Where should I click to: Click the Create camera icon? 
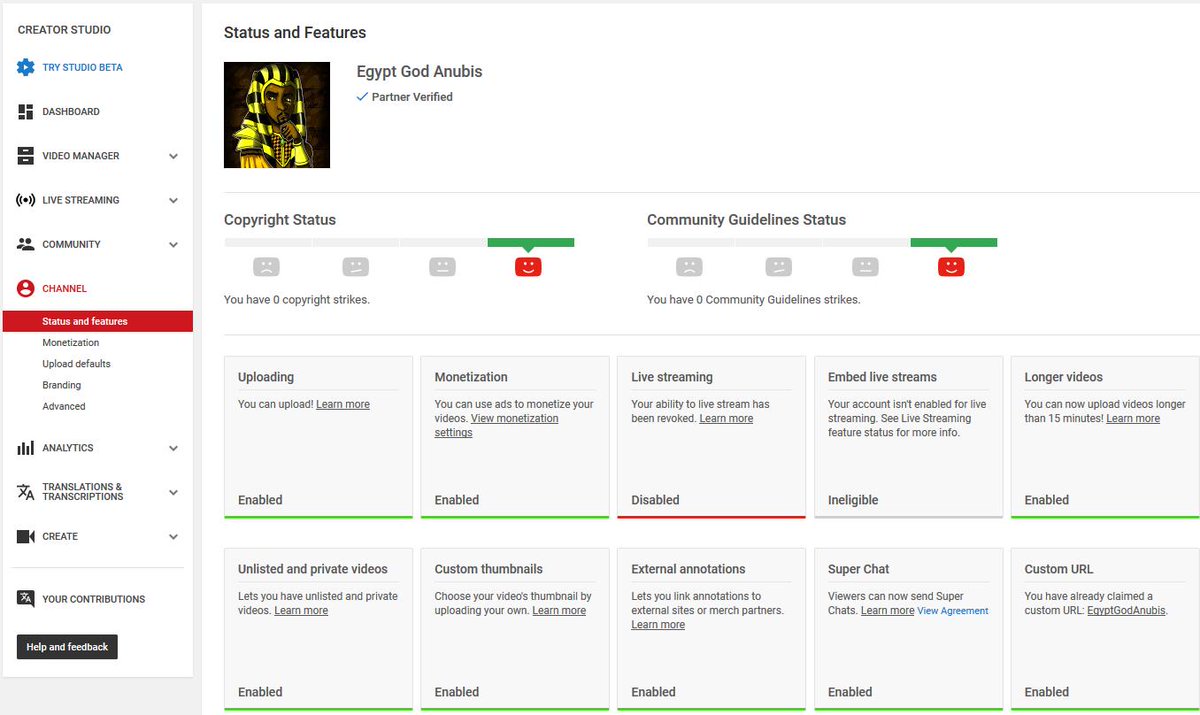click(26, 536)
